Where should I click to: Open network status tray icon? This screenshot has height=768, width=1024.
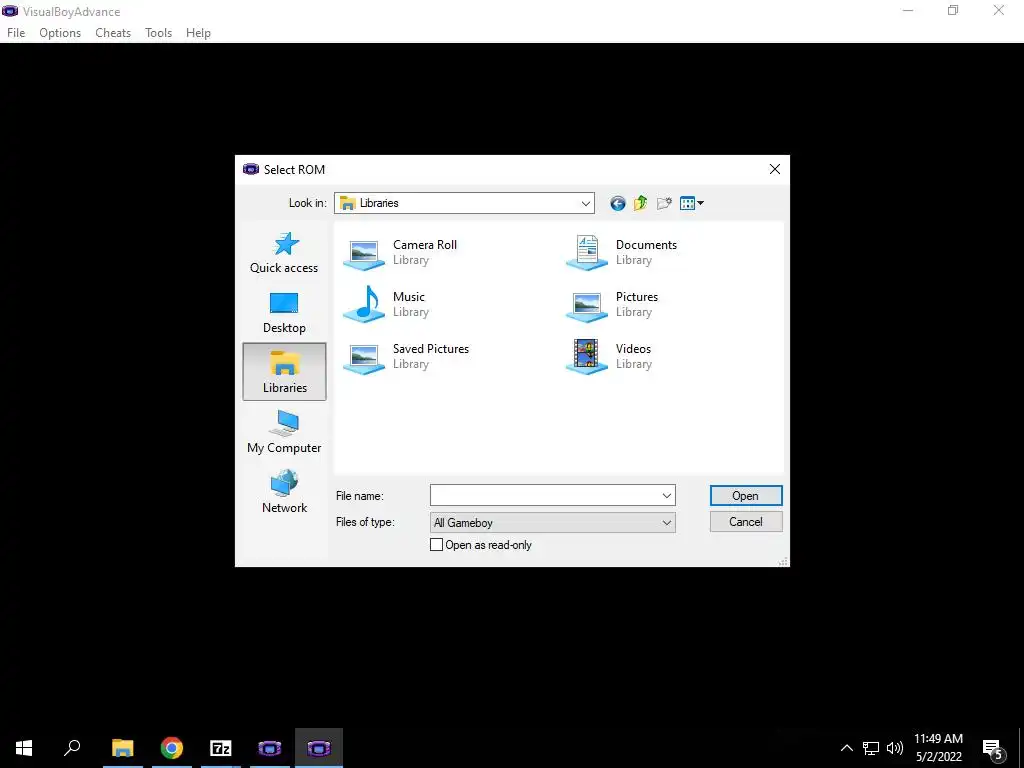(x=871, y=748)
